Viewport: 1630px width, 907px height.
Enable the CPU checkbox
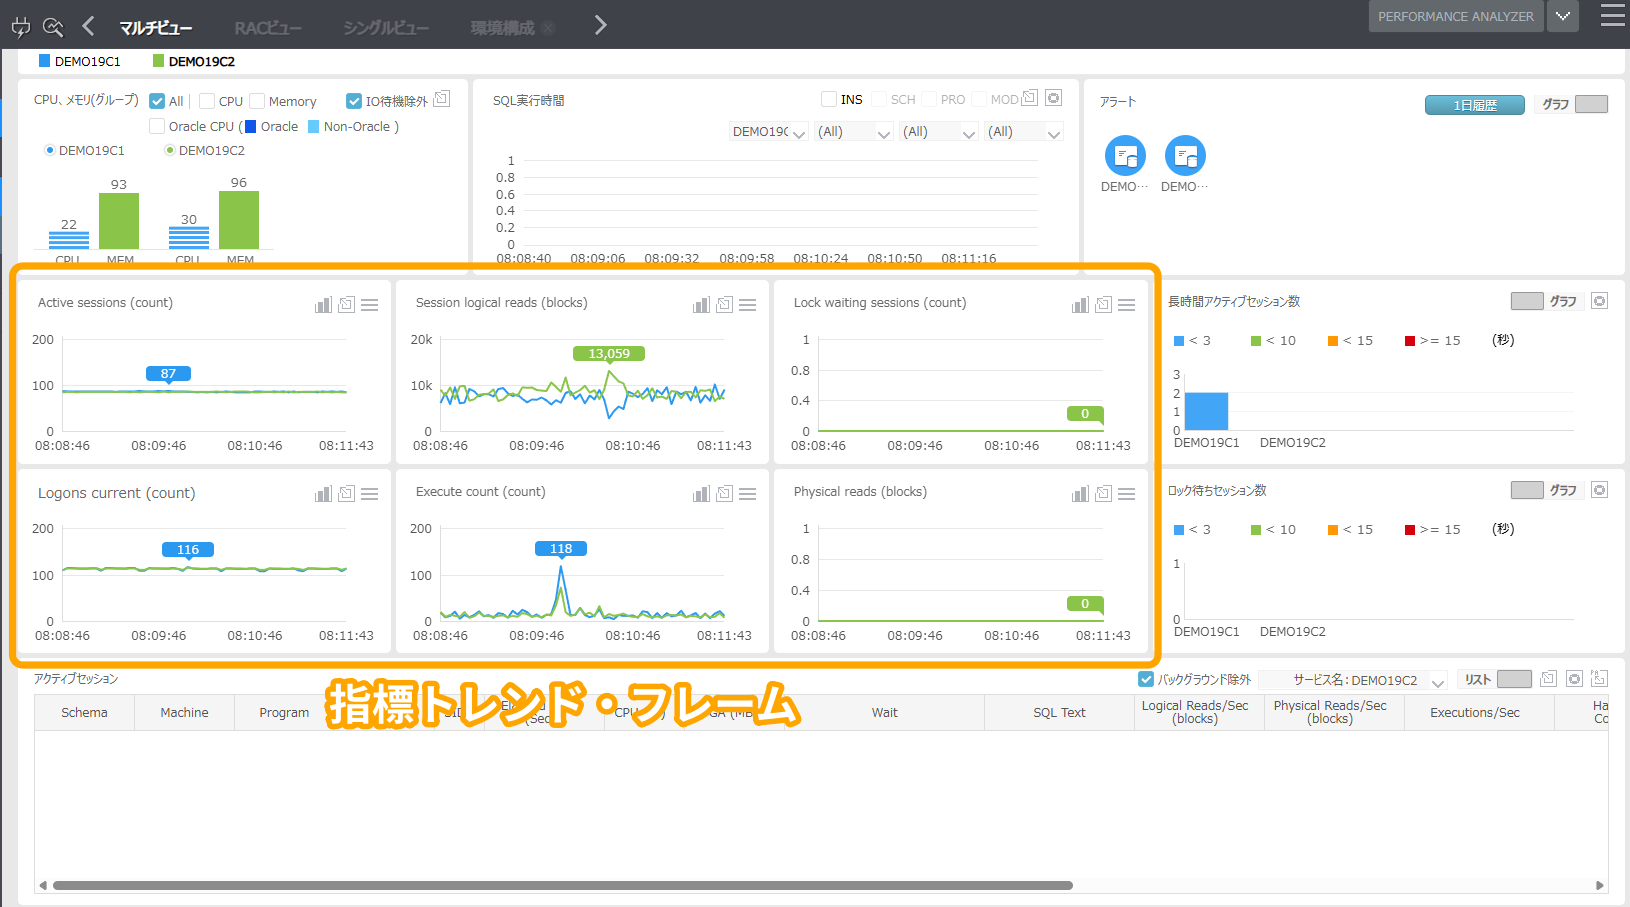(207, 101)
